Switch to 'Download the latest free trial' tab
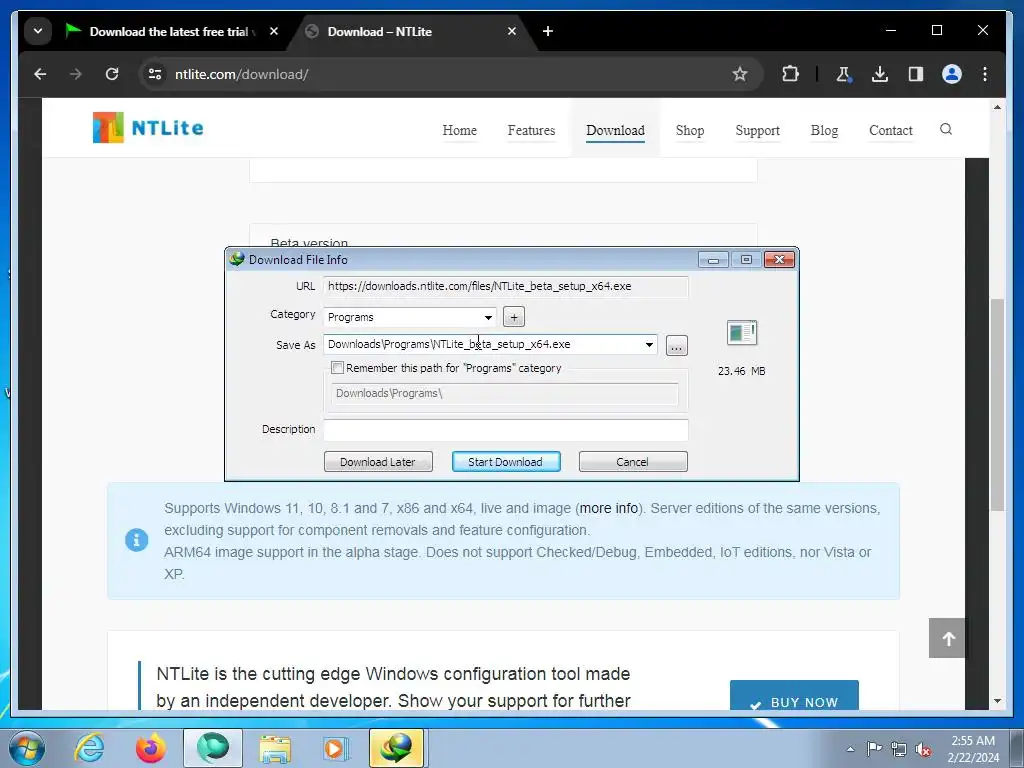Viewport: 1024px width, 768px height. point(168,31)
